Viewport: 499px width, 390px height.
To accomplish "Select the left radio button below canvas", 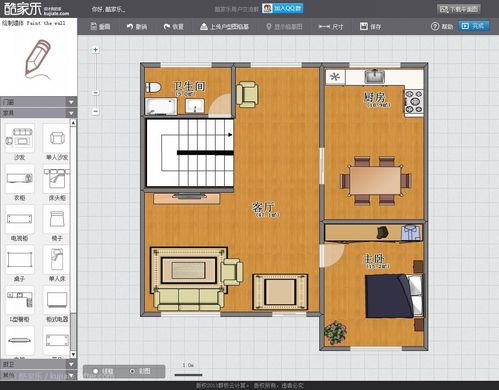I will click(x=96, y=371).
